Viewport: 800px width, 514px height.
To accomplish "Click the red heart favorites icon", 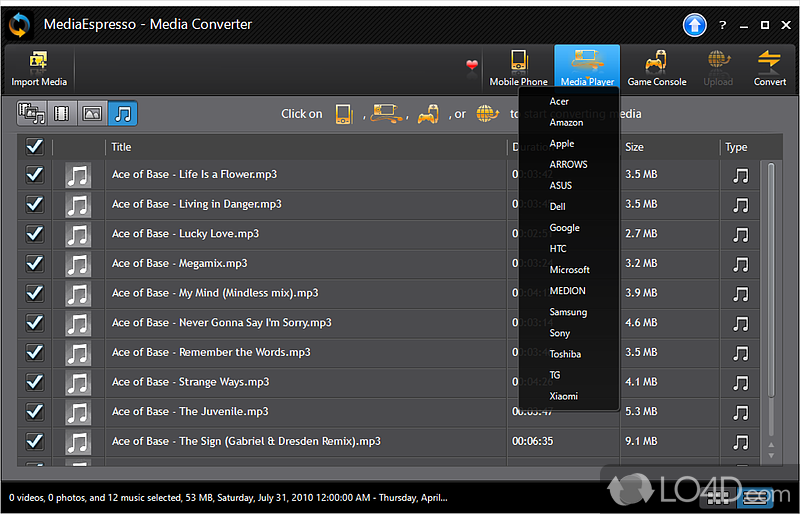I will click(472, 65).
